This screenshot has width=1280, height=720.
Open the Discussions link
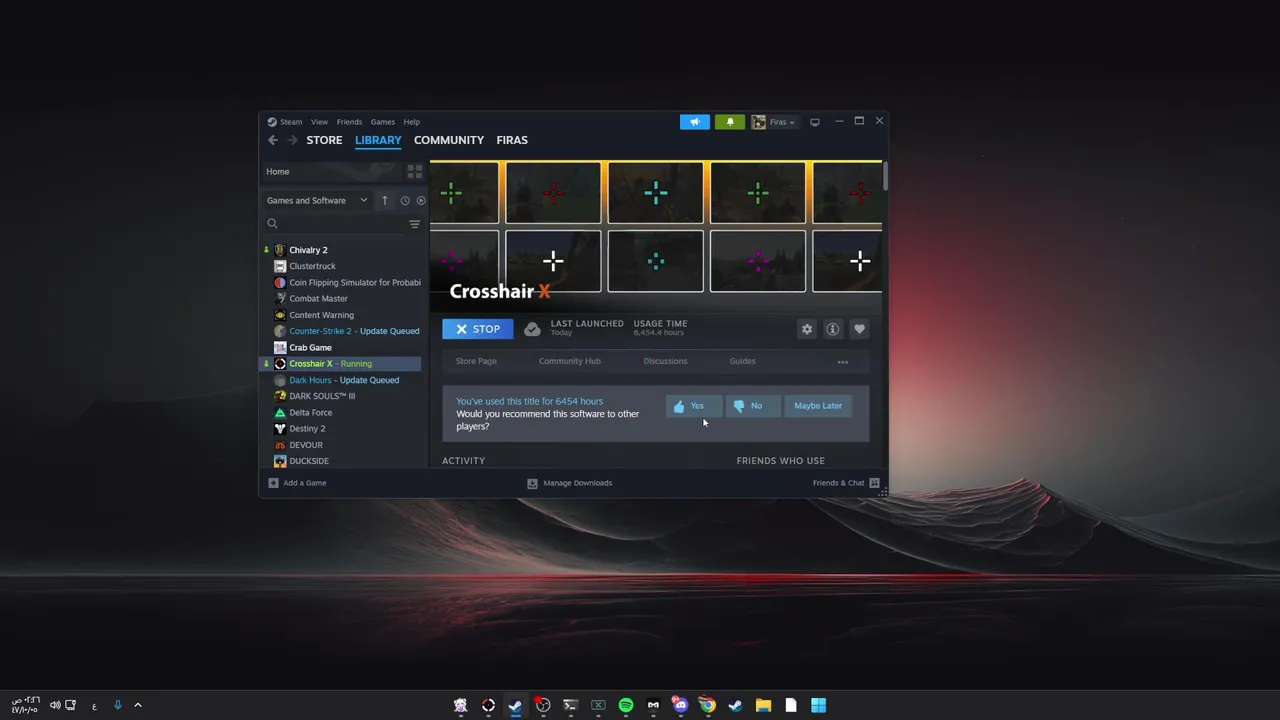665,361
